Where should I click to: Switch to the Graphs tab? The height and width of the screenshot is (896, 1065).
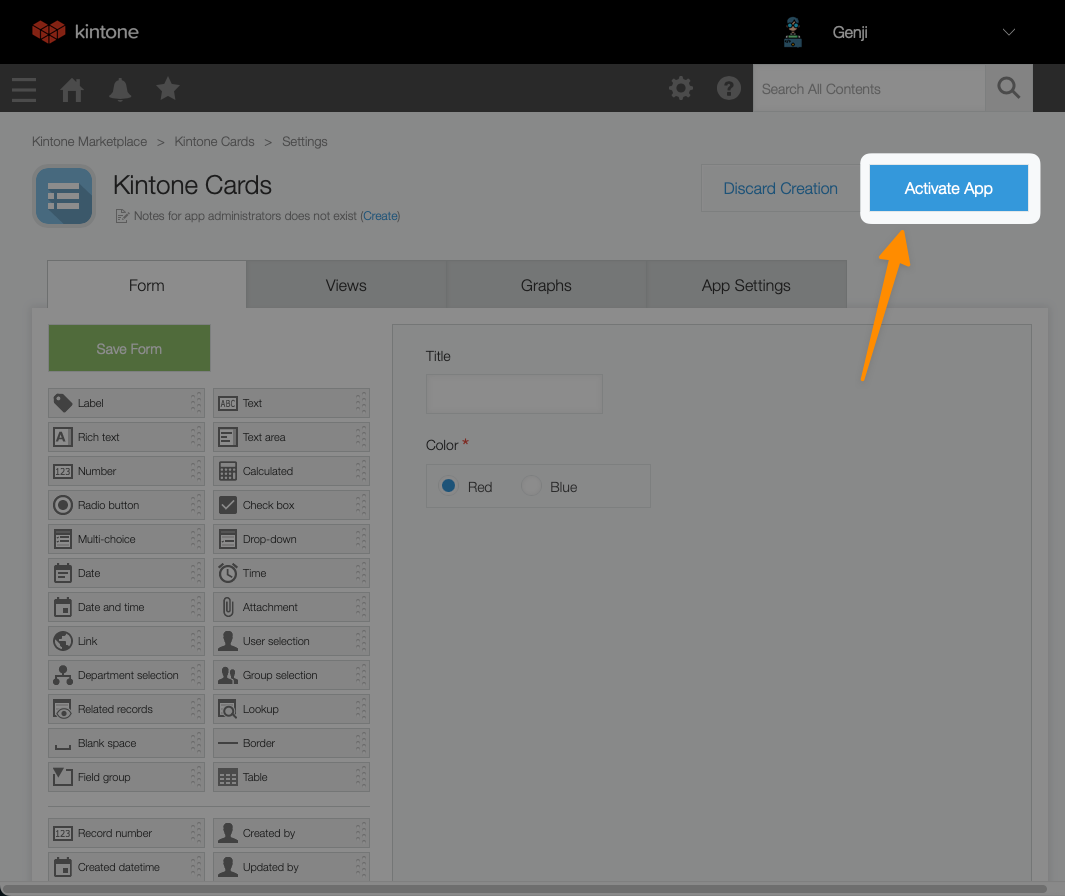click(x=546, y=285)
